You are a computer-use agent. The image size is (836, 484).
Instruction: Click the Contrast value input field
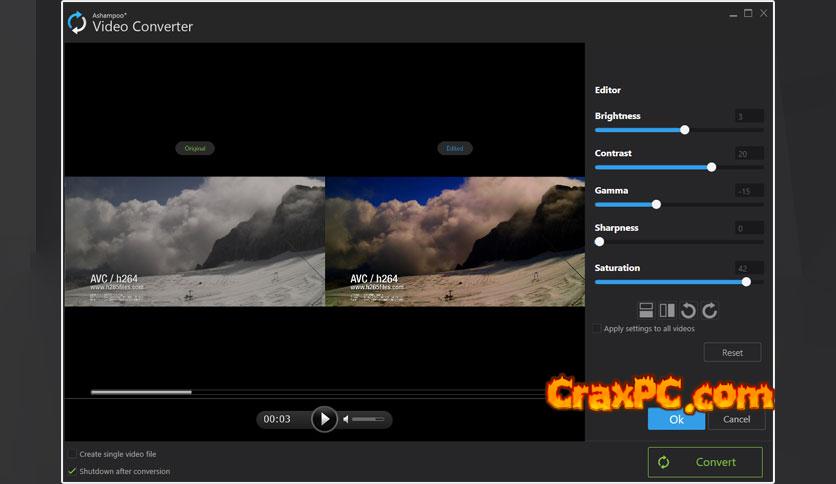(749, 154)
